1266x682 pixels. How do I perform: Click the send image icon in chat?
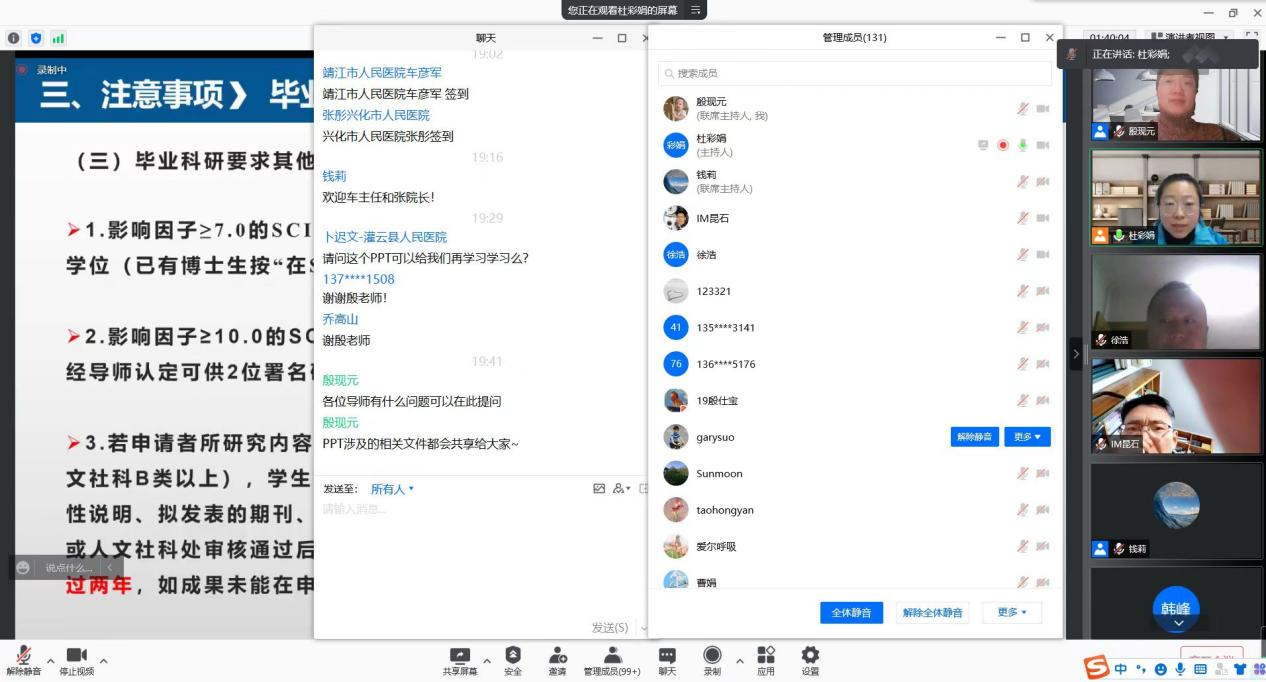pyautogui.click(x=599, y=489)
